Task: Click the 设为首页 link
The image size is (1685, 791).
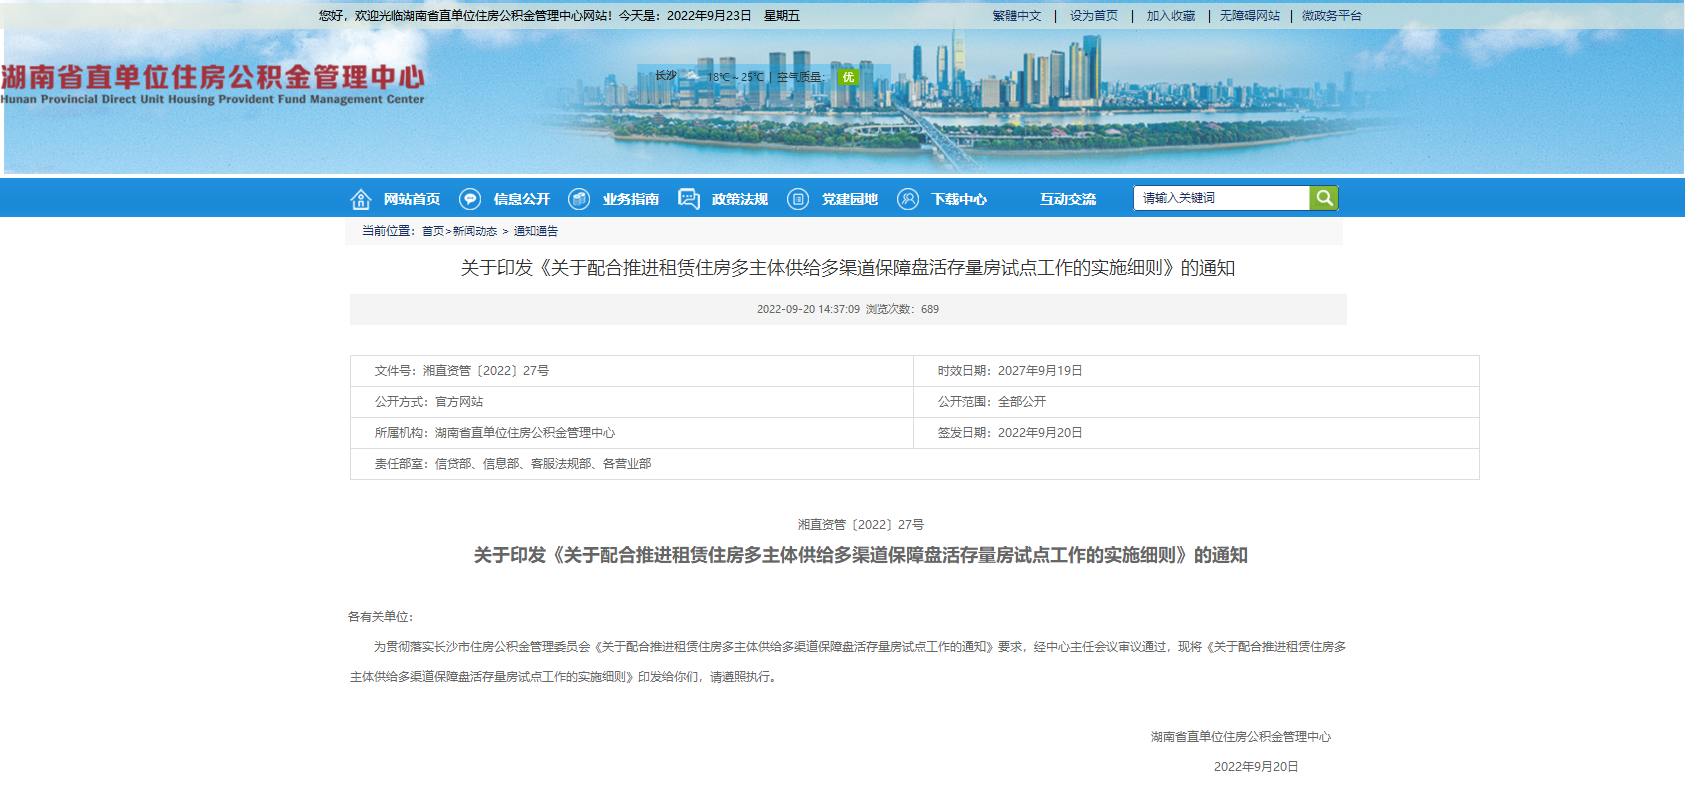Action: [x=1094, y=16]
